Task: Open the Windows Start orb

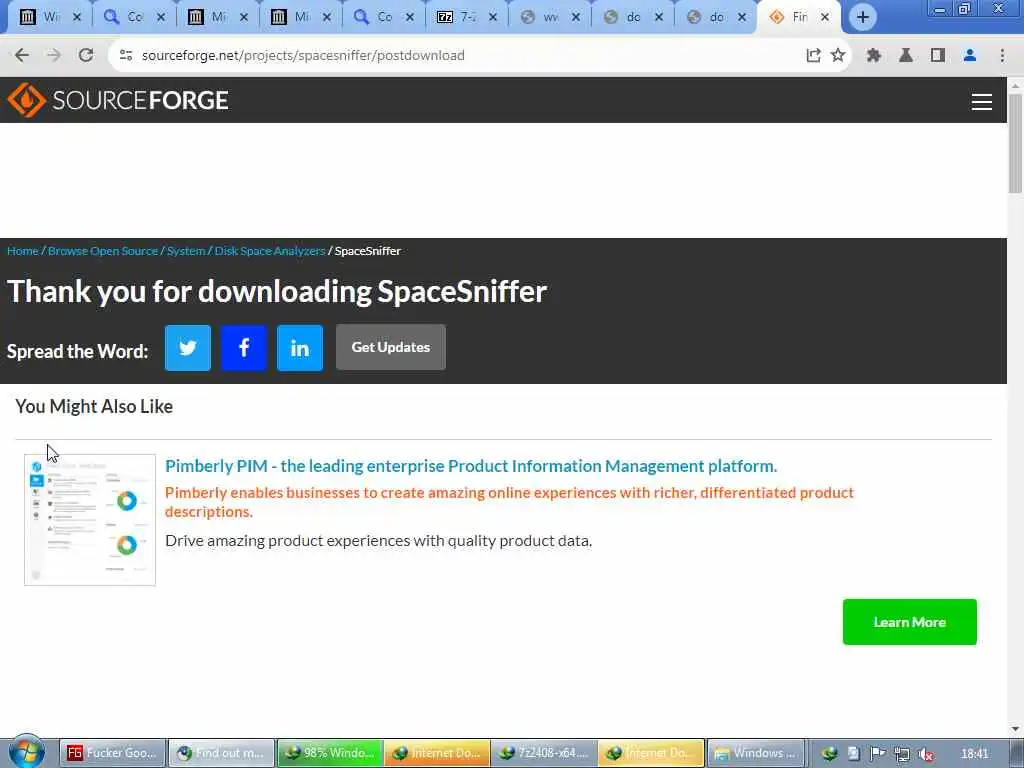Action: click(x=27, y=752)
